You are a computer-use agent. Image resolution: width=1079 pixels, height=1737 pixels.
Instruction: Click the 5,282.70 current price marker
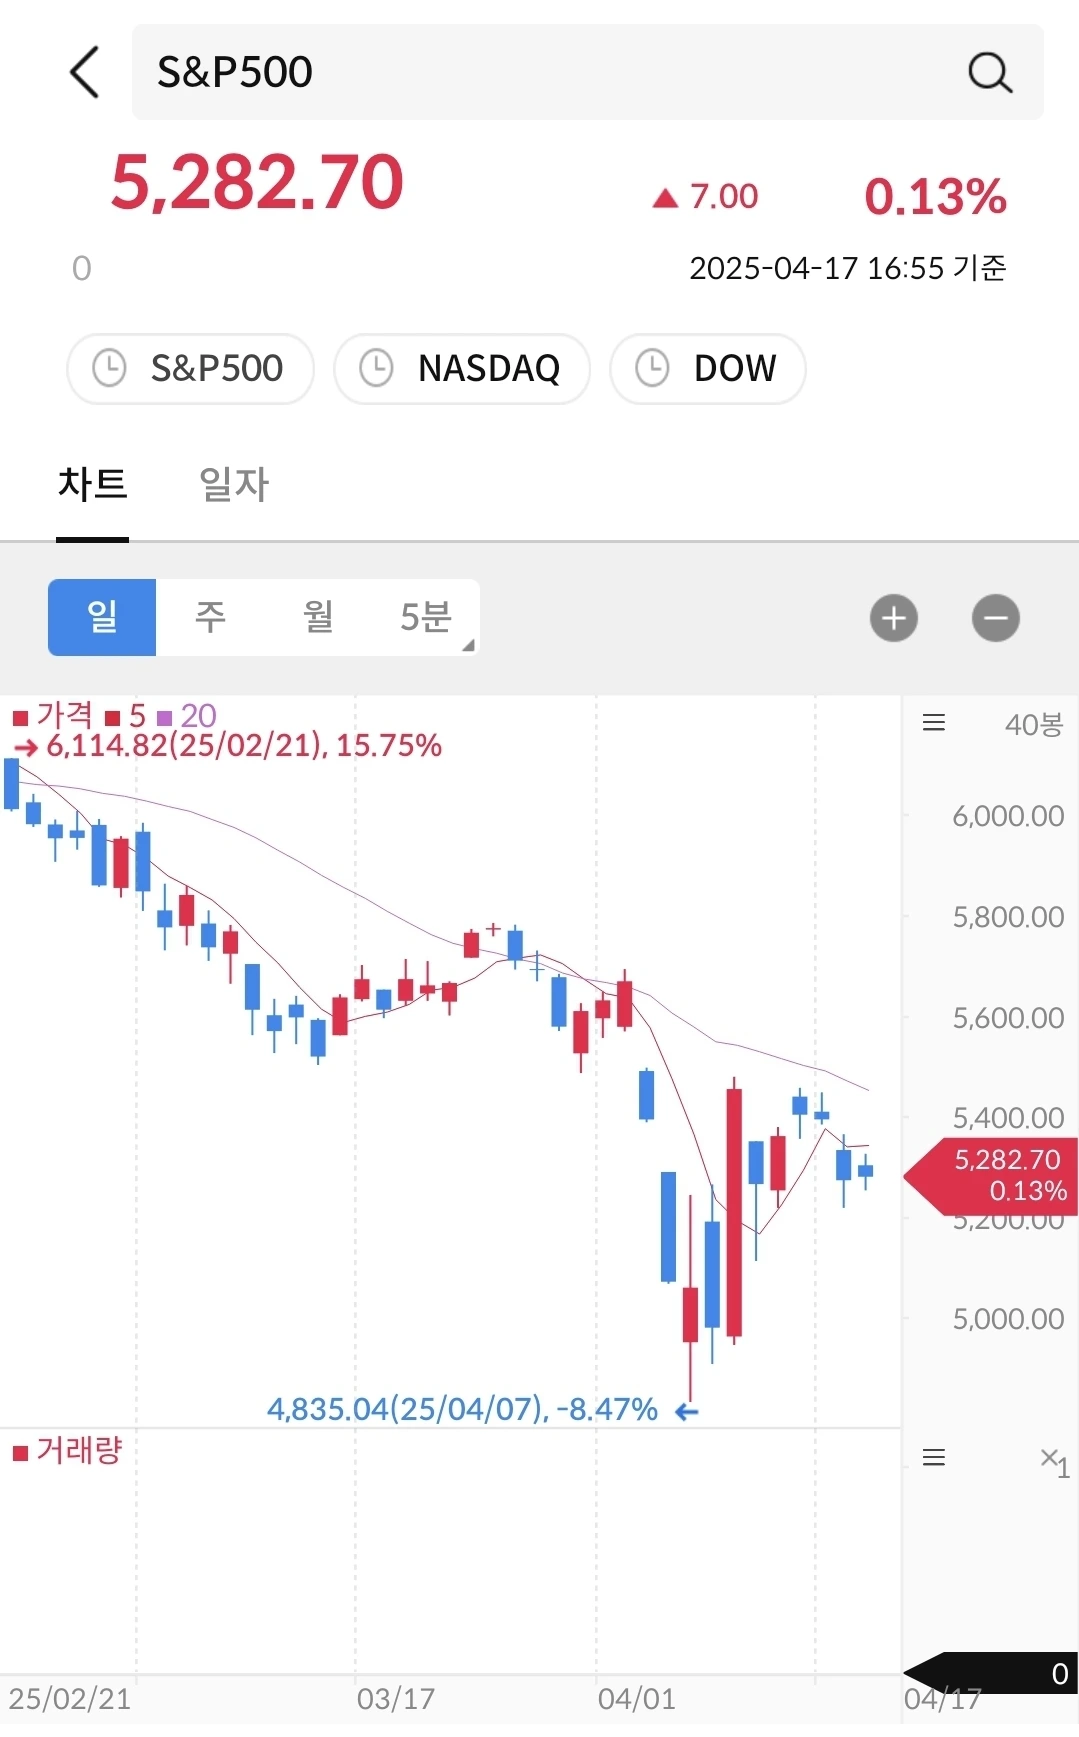(x=1000, y=1175)
